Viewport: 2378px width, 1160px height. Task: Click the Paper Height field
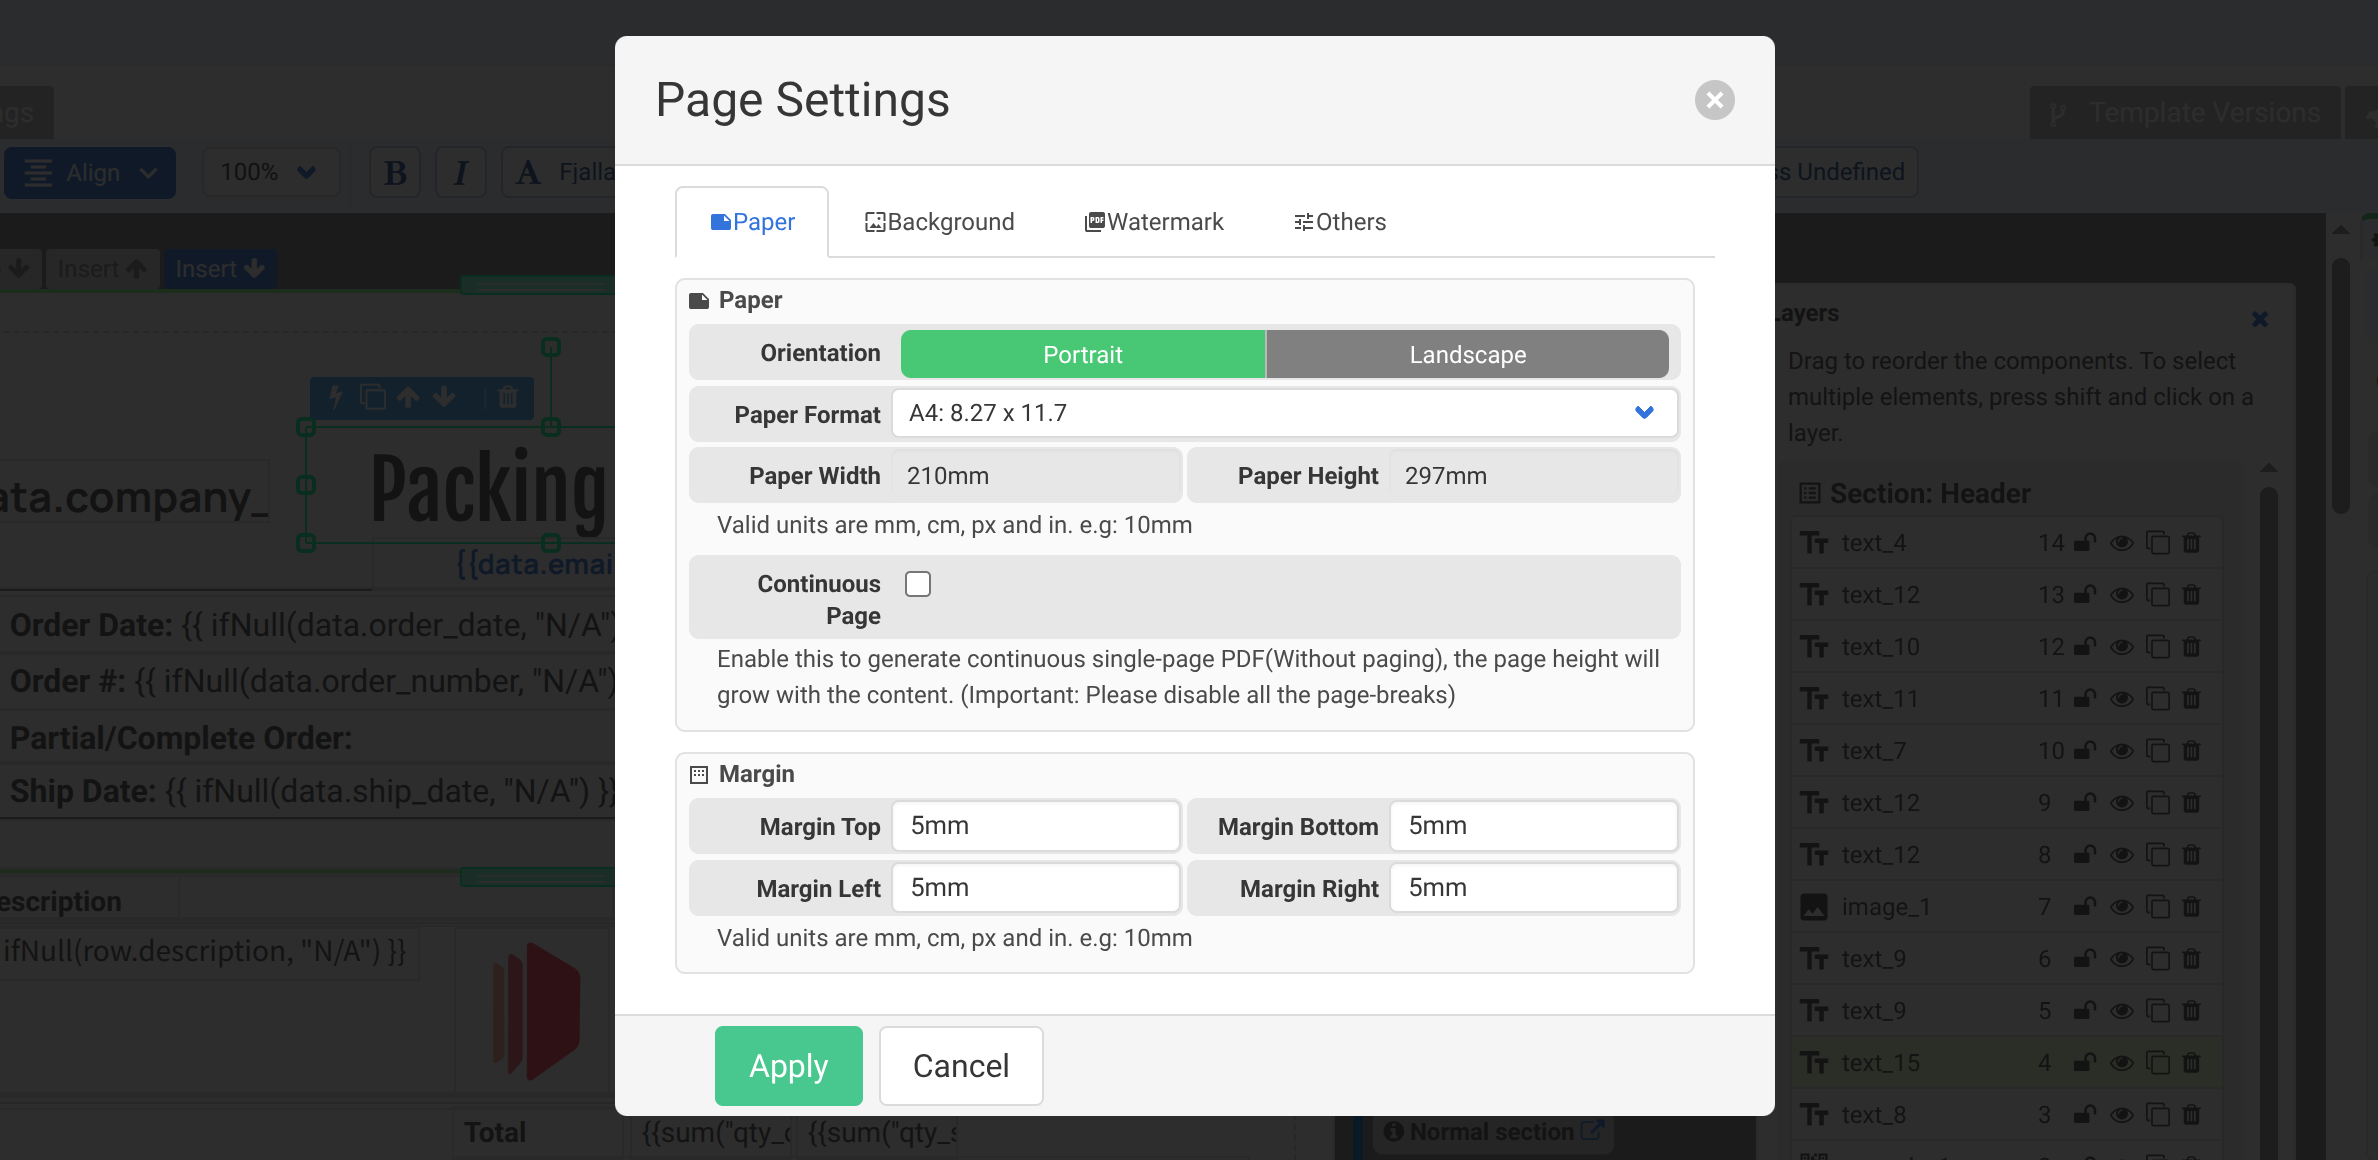(1534, 476)
